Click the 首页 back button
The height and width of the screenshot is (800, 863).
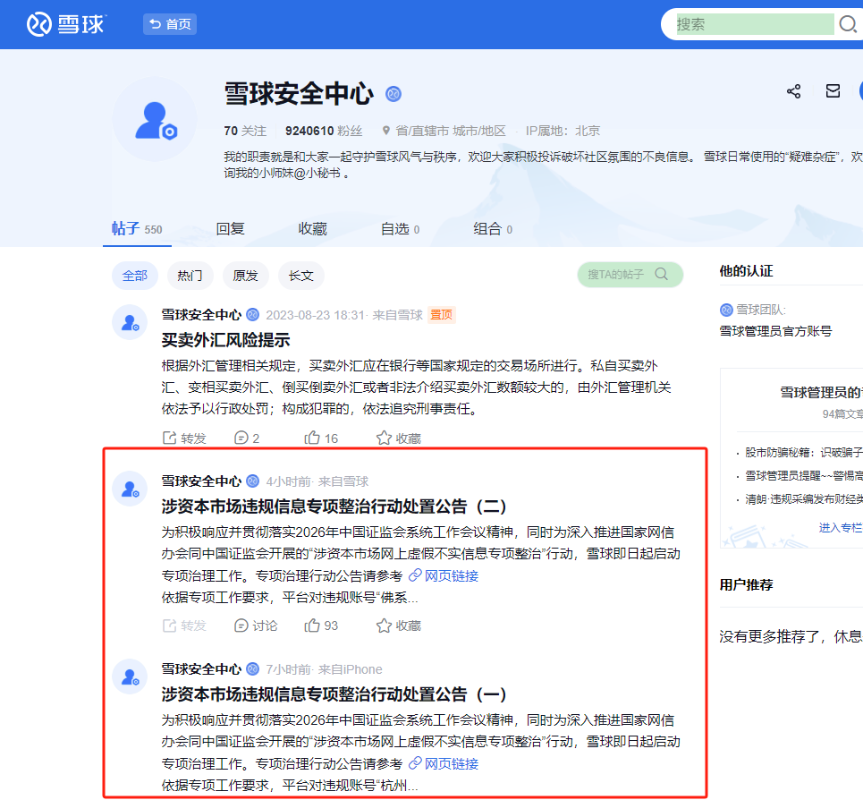click(x=169, y=24)
